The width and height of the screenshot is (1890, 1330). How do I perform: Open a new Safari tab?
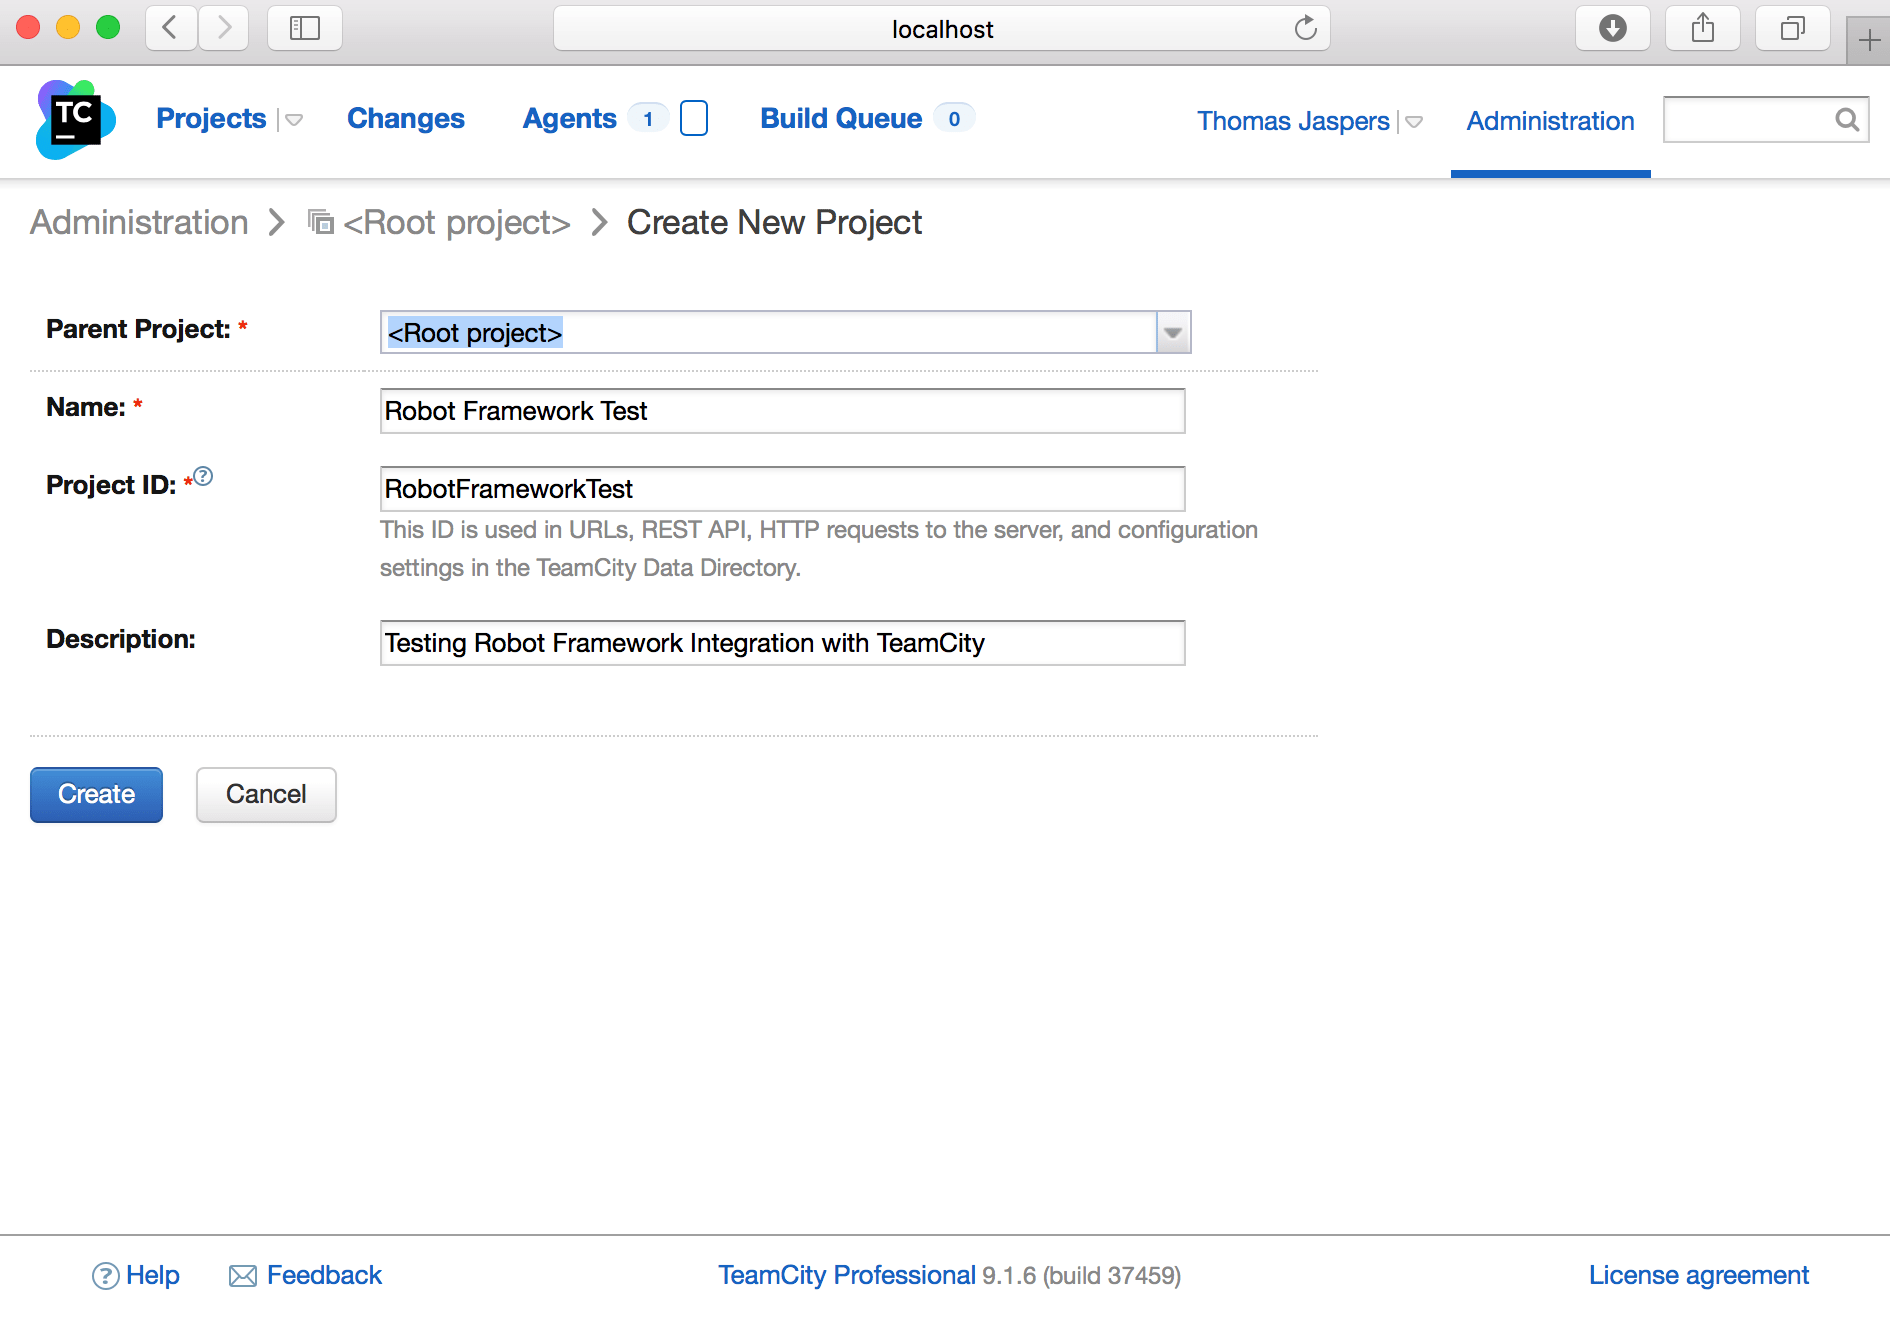click(1868, 40)
